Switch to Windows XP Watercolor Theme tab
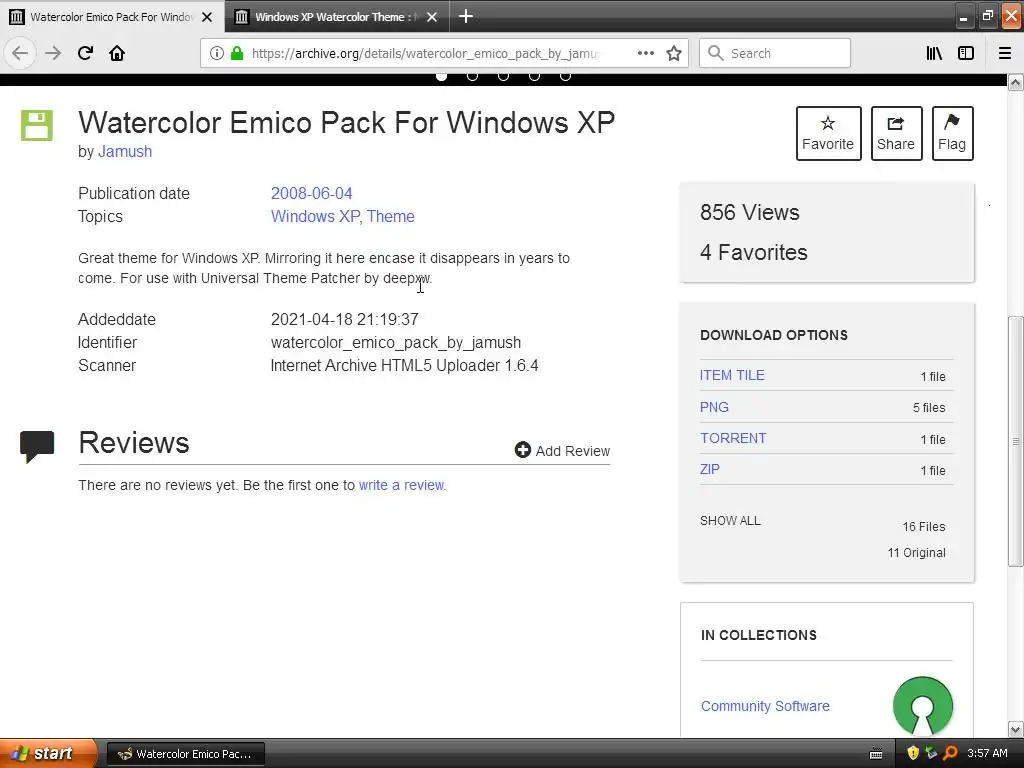Image resolution: width=1024 pixels, height=768 pixels. (336, 17)
